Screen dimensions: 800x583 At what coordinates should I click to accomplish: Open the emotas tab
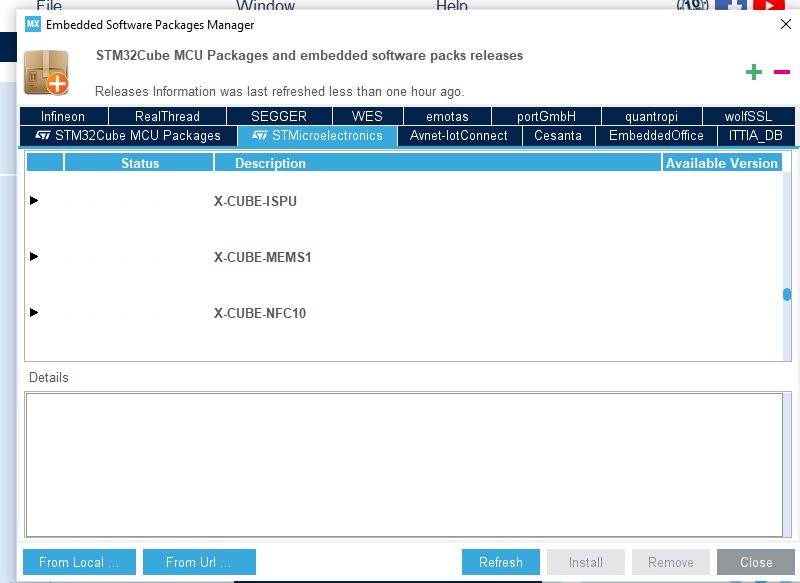point(447,116)
